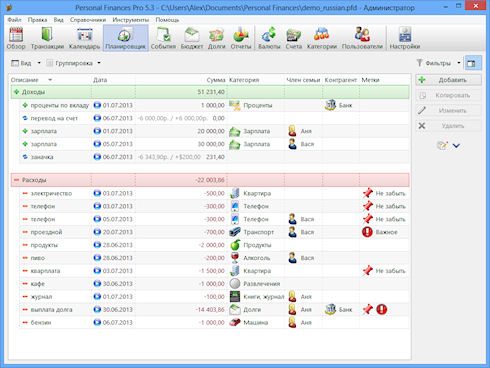This screenshot has height=368, width=490.
Task: Click the notes edit pencil icon
Action: (442, 145)
